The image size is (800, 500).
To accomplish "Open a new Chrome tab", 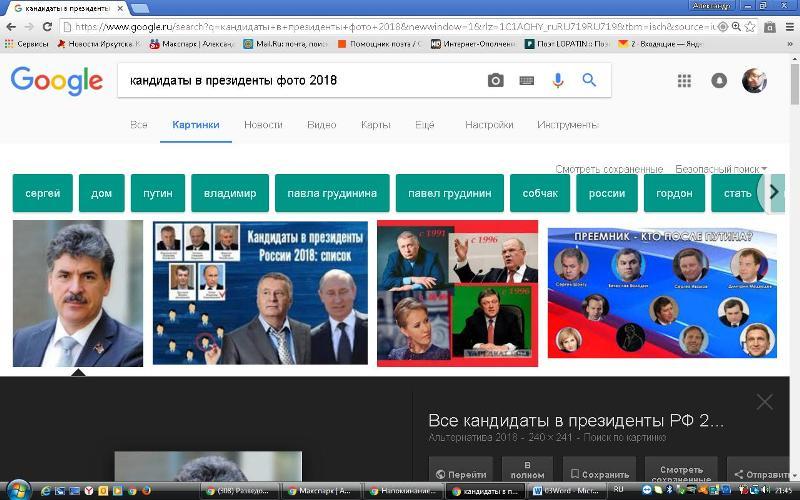I will click(140, 8).
